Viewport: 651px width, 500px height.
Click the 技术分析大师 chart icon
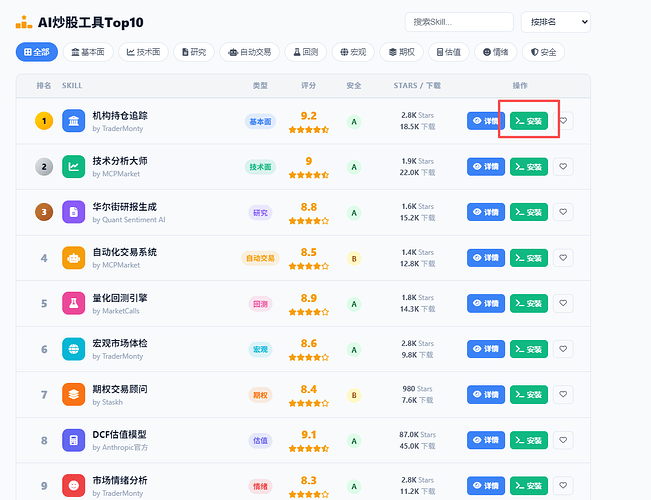(x=73, y=167)
